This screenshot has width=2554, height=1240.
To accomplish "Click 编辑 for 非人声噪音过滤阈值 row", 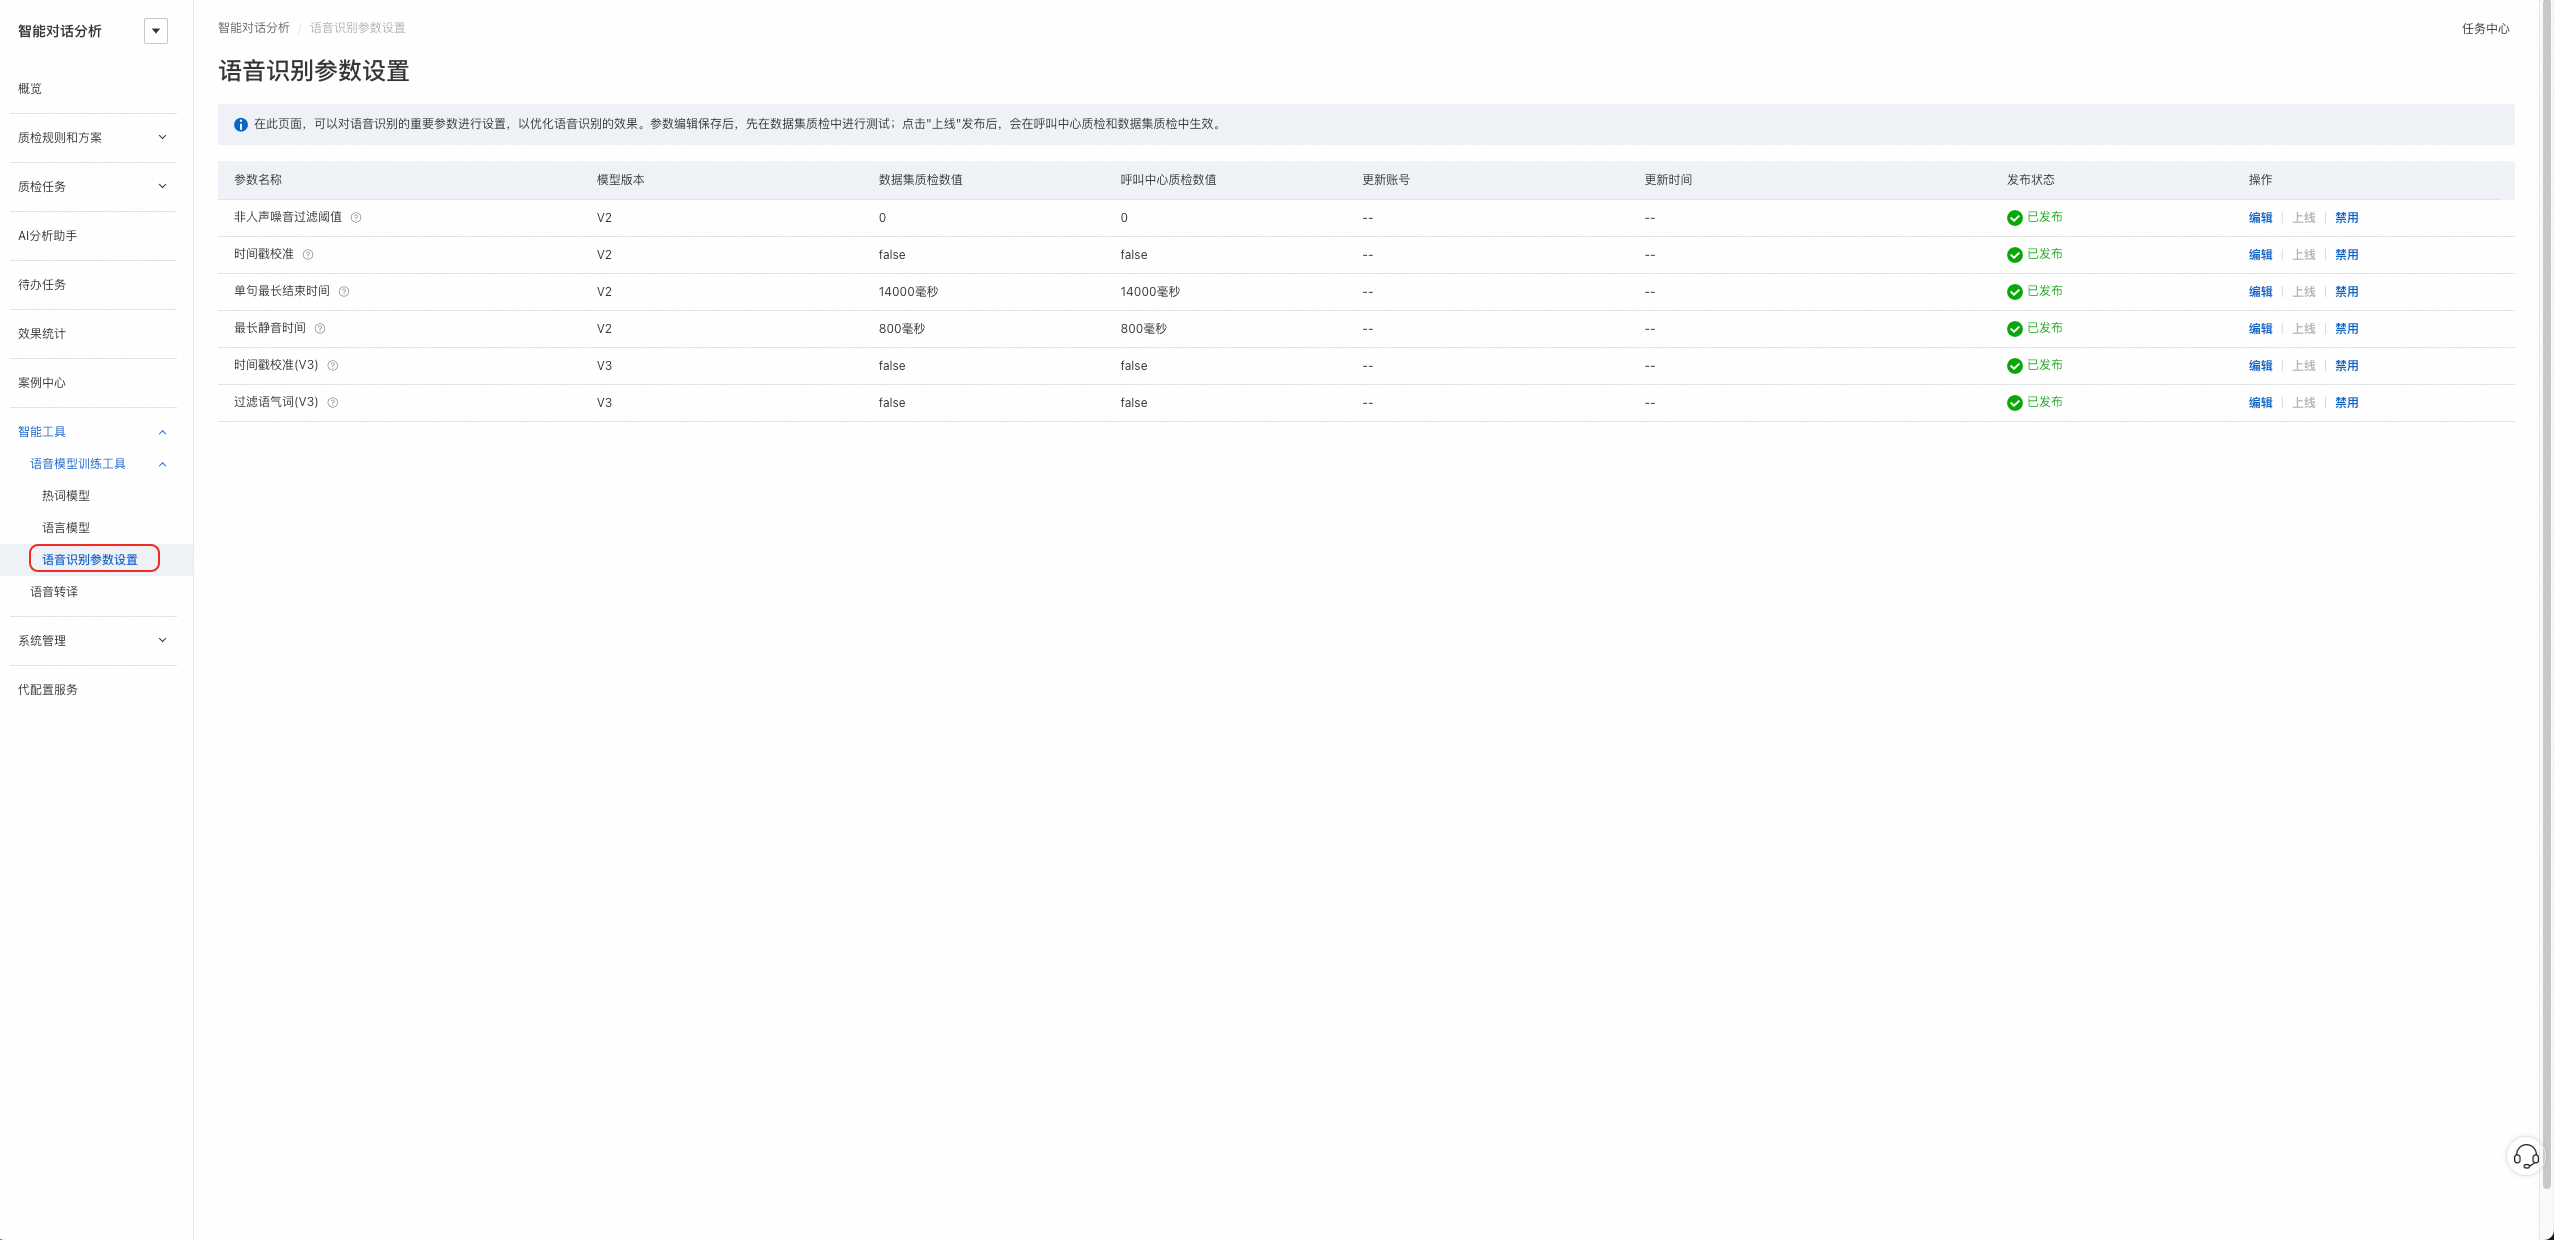I will click(x=2260, y=218).
